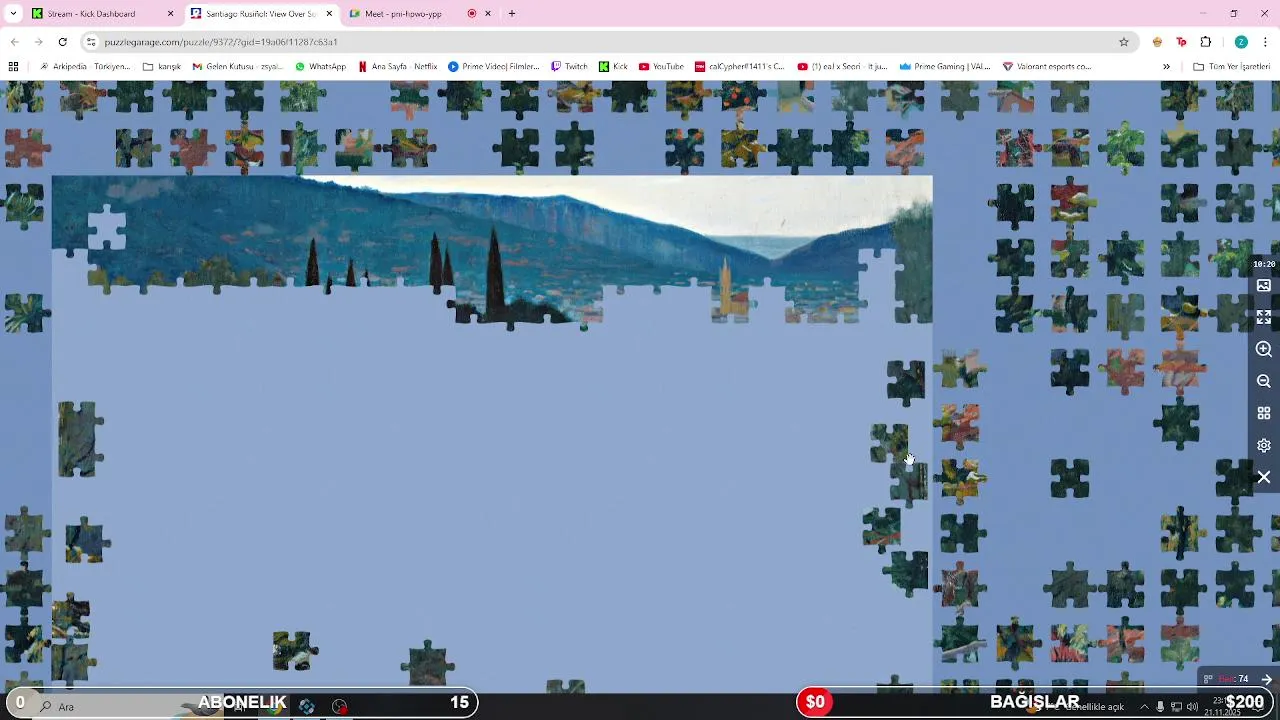Open the Prime Gaming bookmark

[944, 66]
